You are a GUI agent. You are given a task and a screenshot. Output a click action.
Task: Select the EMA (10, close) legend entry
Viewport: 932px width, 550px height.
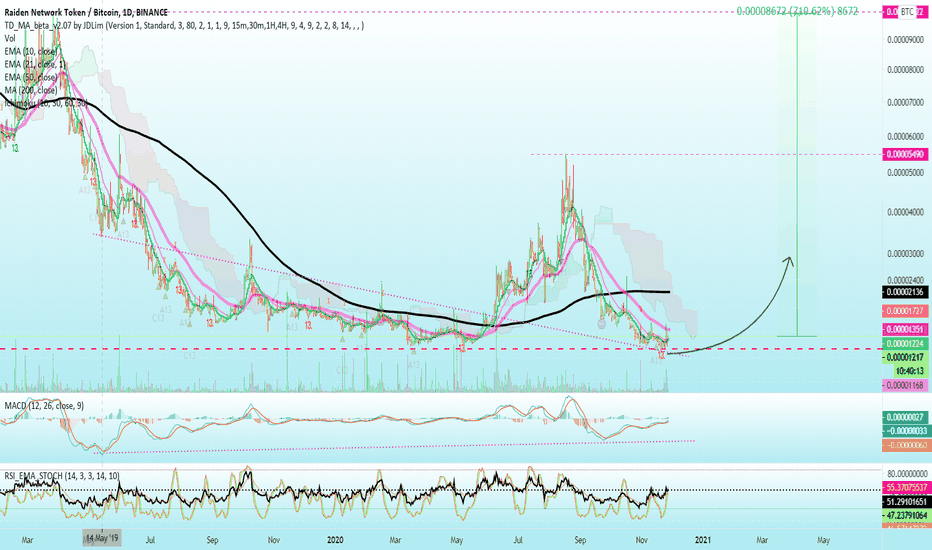coord(31,51)
